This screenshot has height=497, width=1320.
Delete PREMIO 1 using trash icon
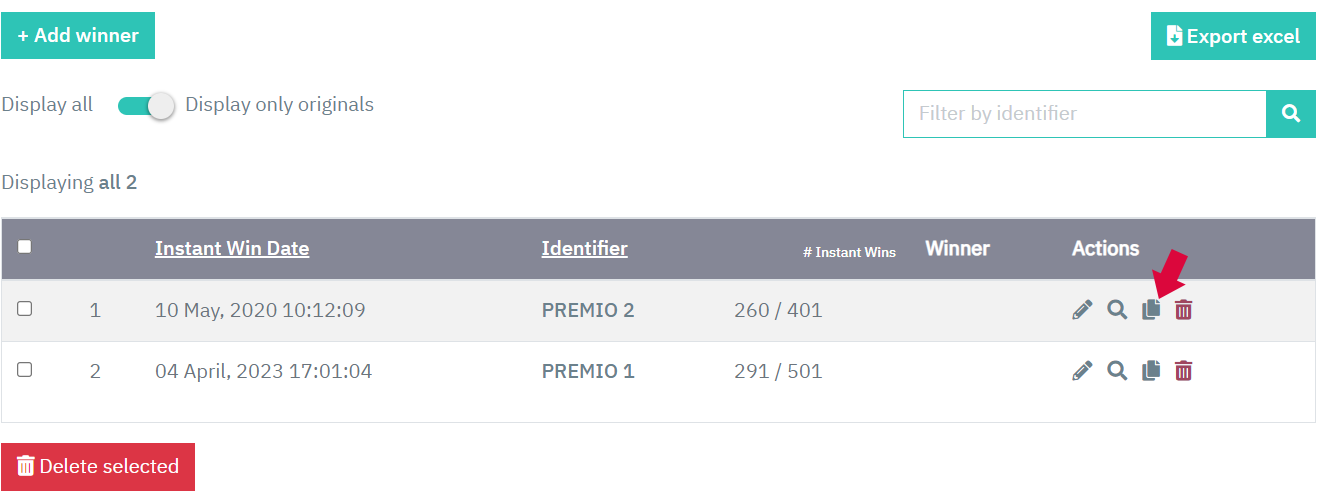(x=1184, y=371)
